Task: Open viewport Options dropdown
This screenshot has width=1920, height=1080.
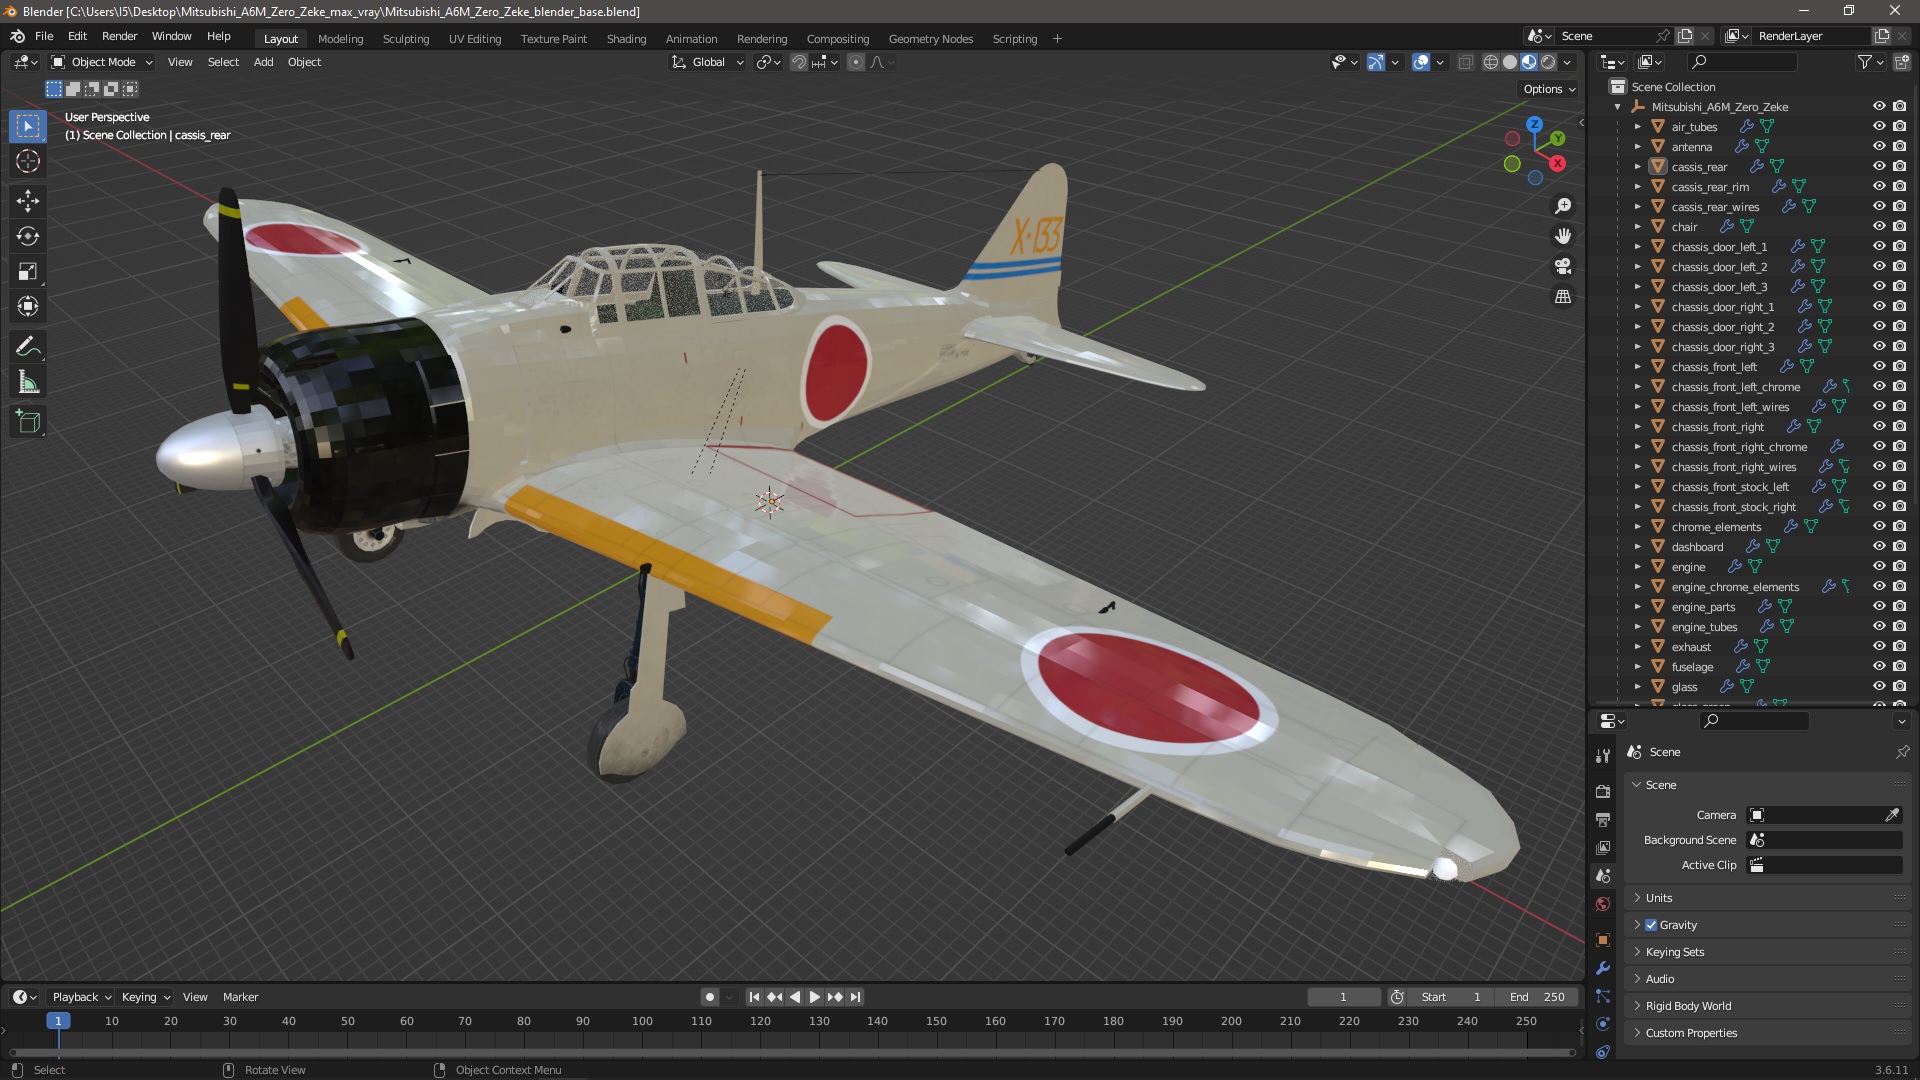Action: click(1549, 89)
